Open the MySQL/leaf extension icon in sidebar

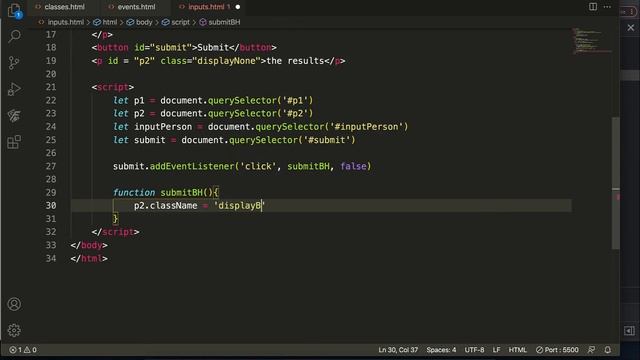tap(14, 116)
